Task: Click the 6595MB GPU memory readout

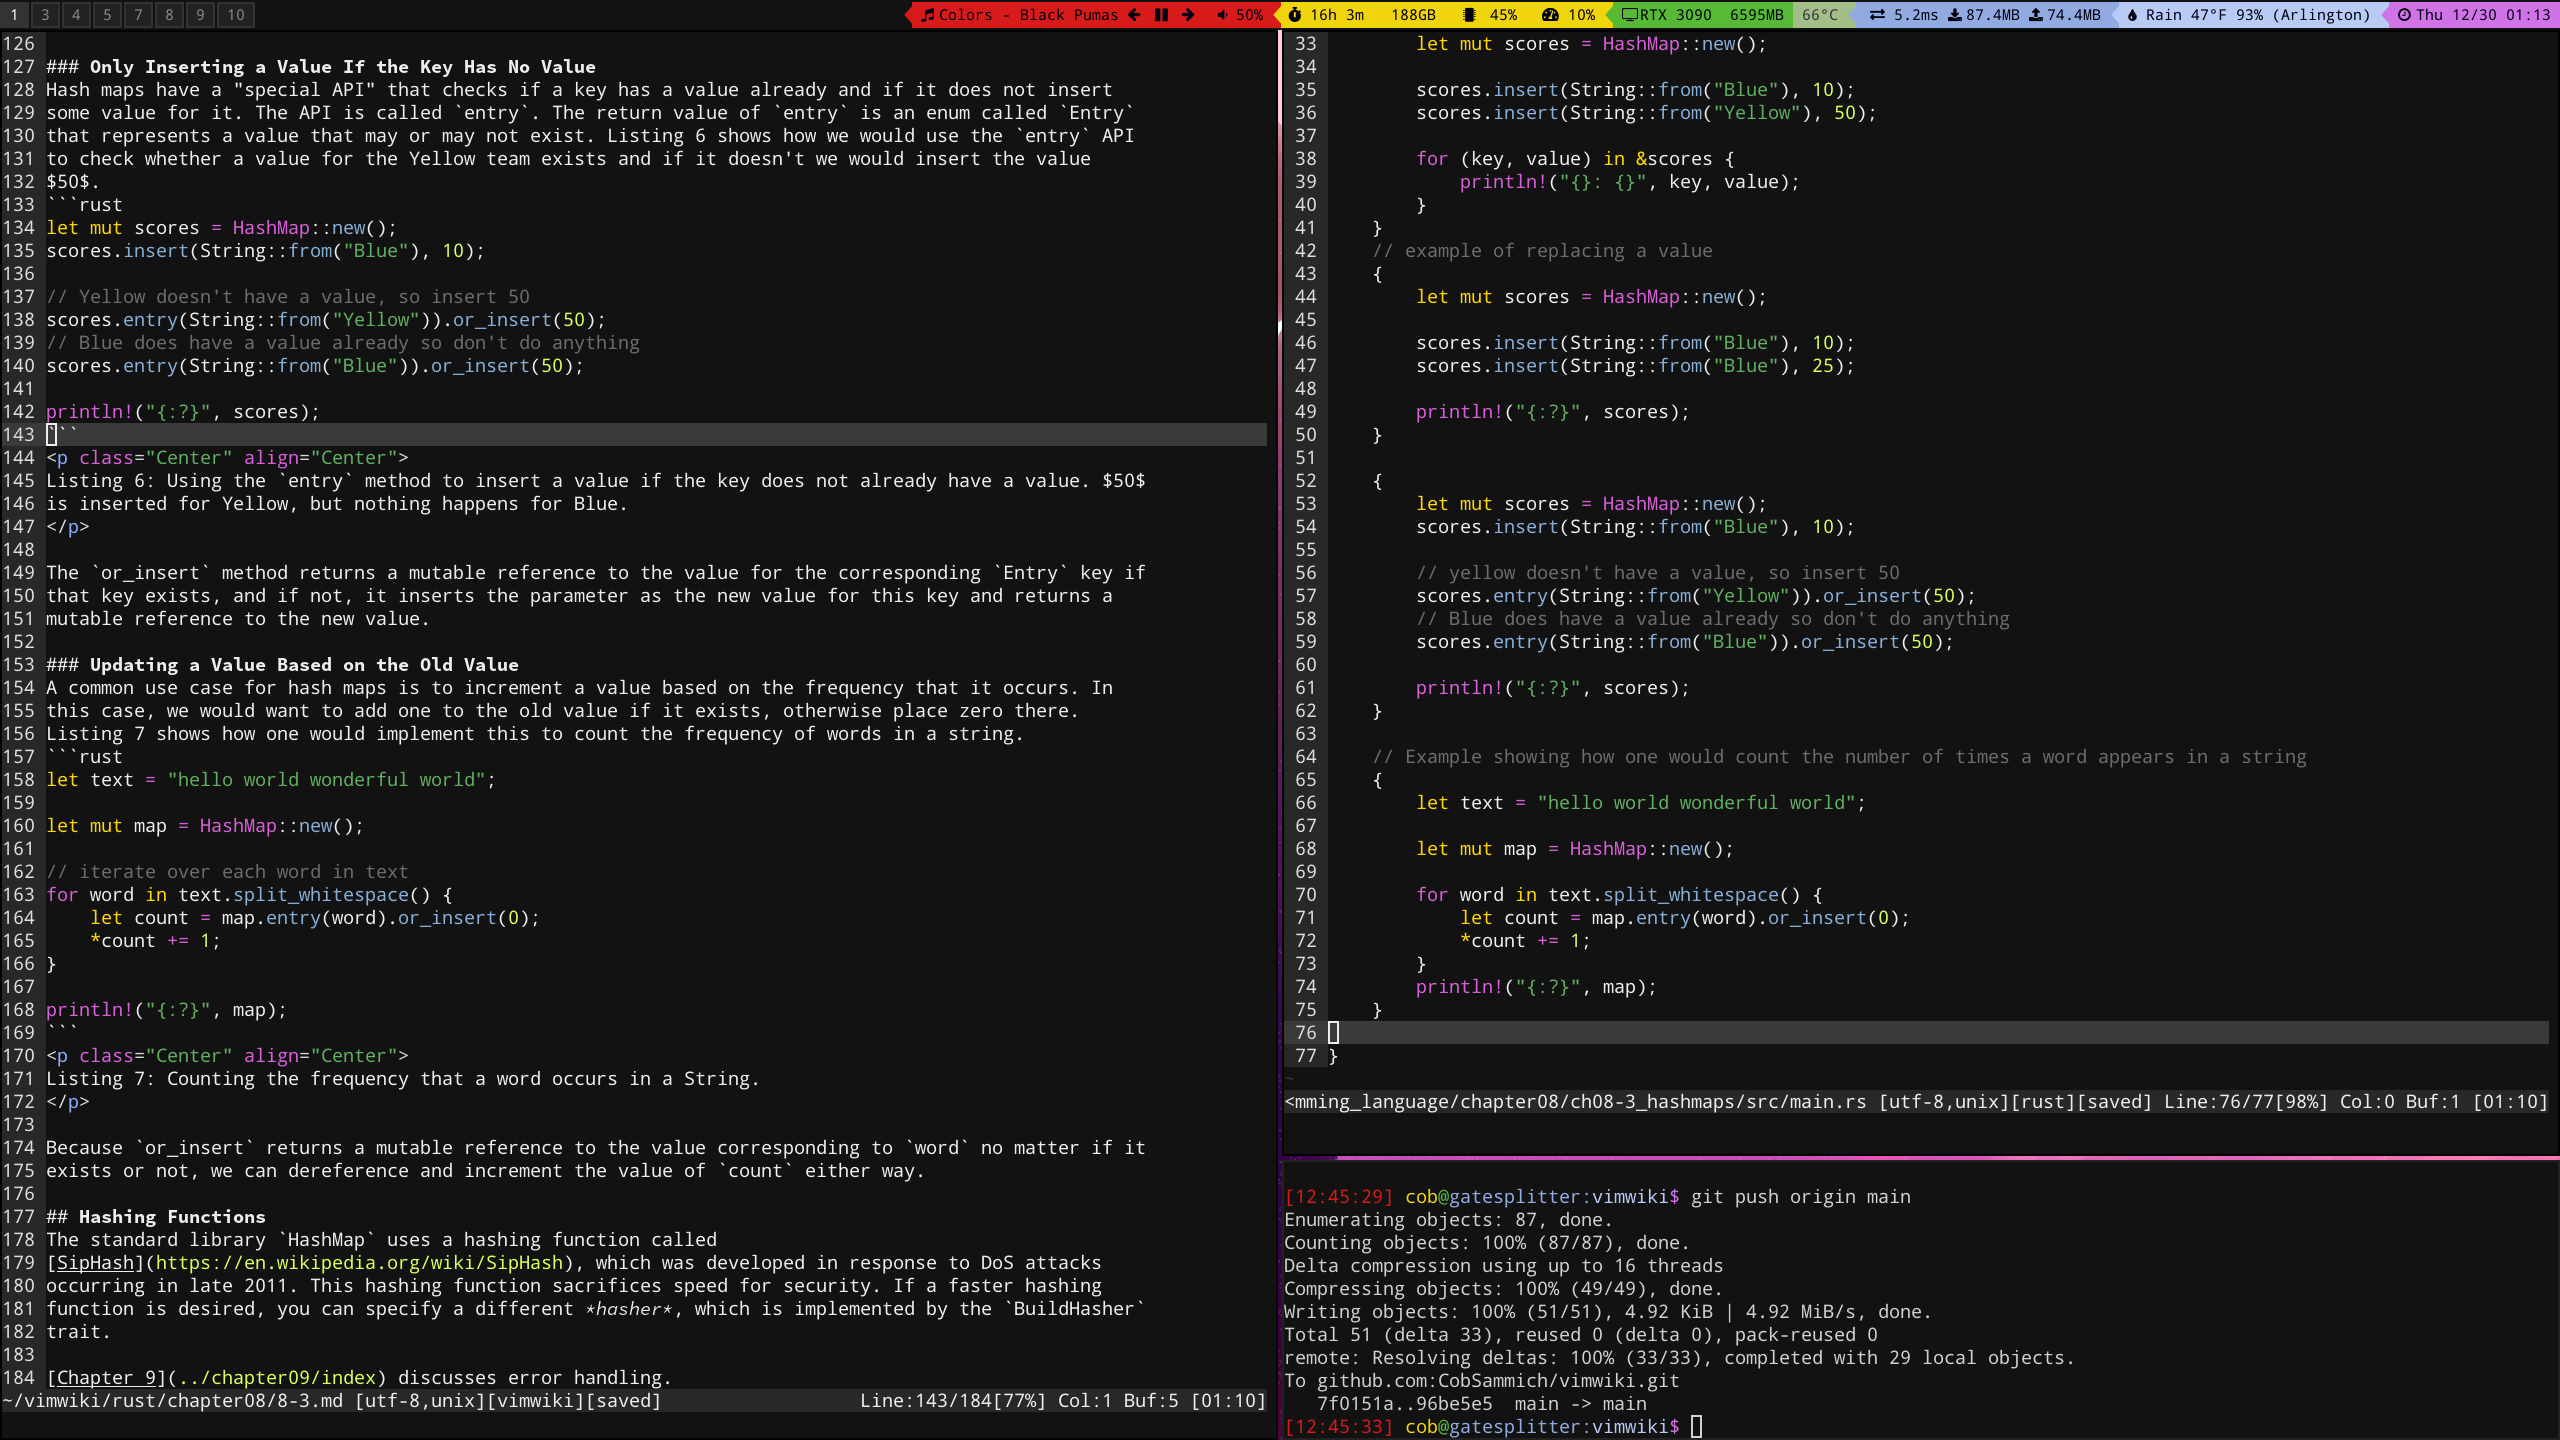Action: point(1757,14)
